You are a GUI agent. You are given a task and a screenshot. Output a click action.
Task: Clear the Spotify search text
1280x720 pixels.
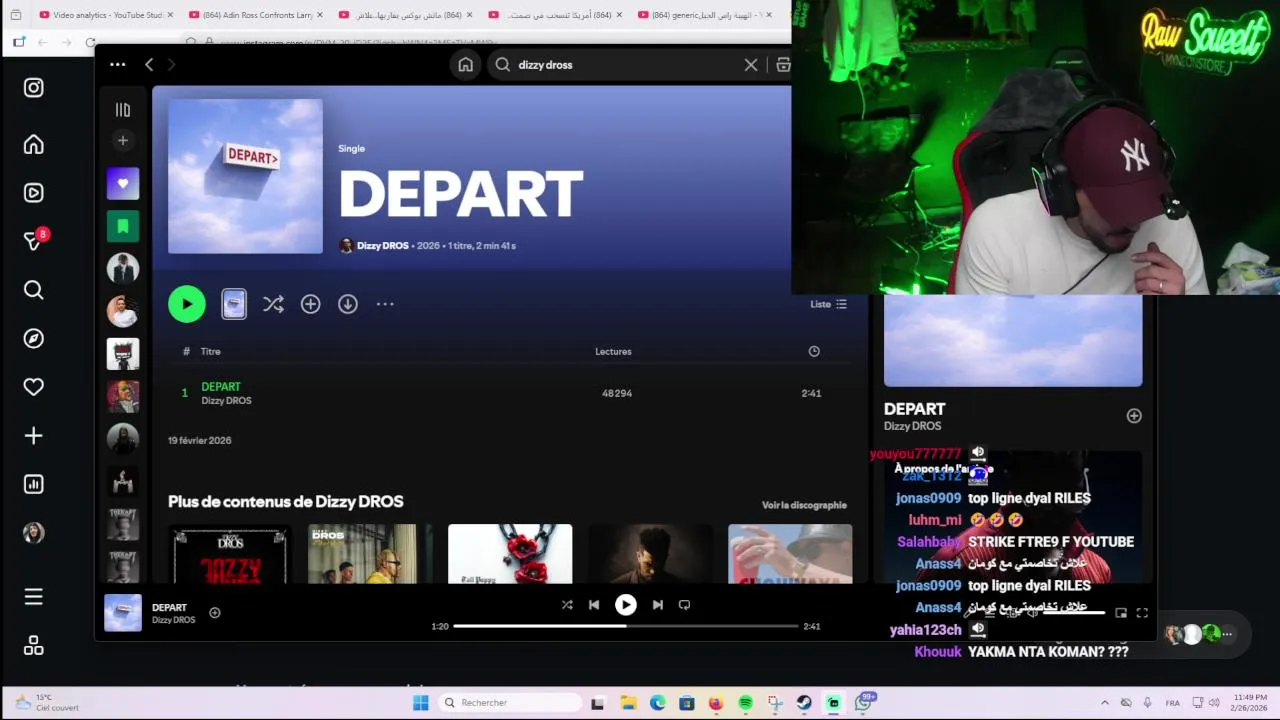751,64
